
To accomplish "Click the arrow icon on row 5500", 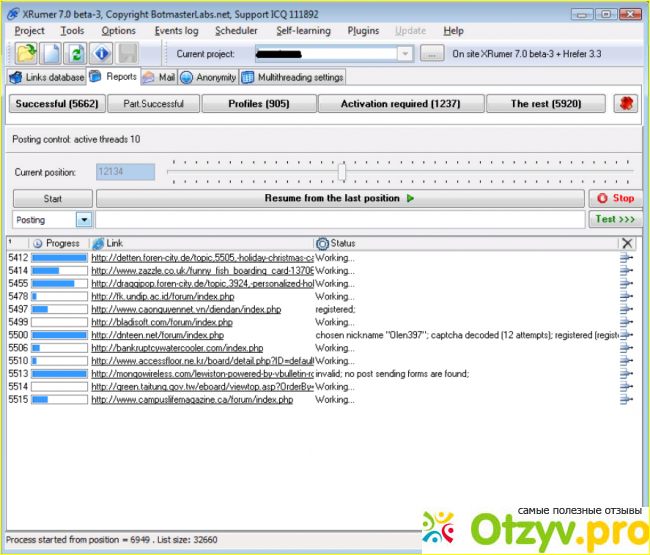I will (x=626, y=335).
